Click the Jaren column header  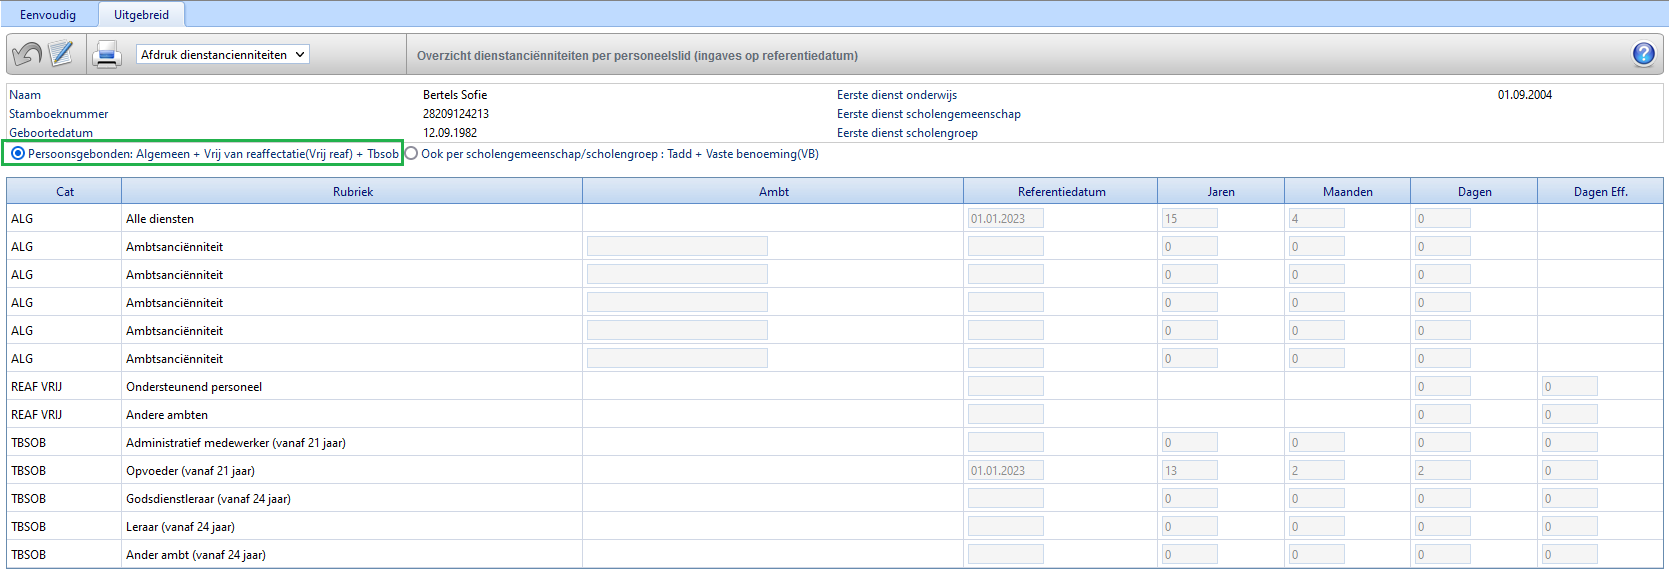[1221, 191]
